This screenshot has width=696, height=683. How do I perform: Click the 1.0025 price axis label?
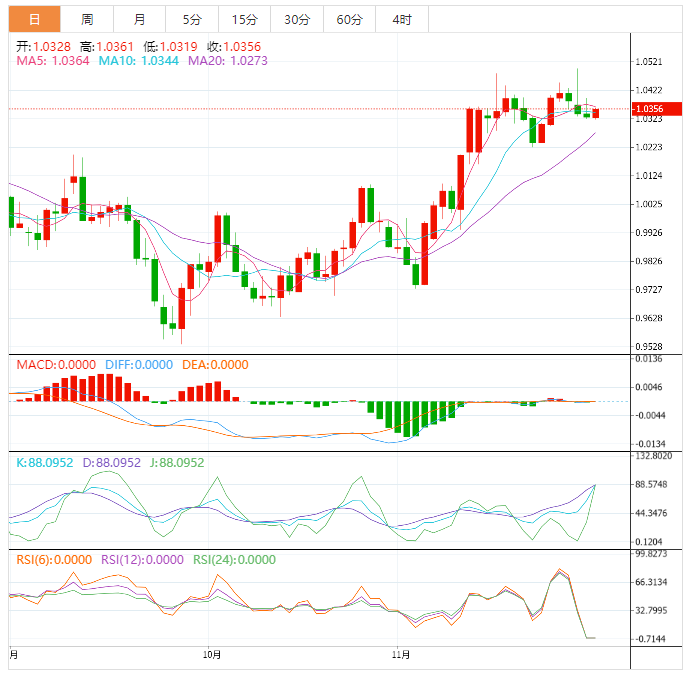point(649,204)
